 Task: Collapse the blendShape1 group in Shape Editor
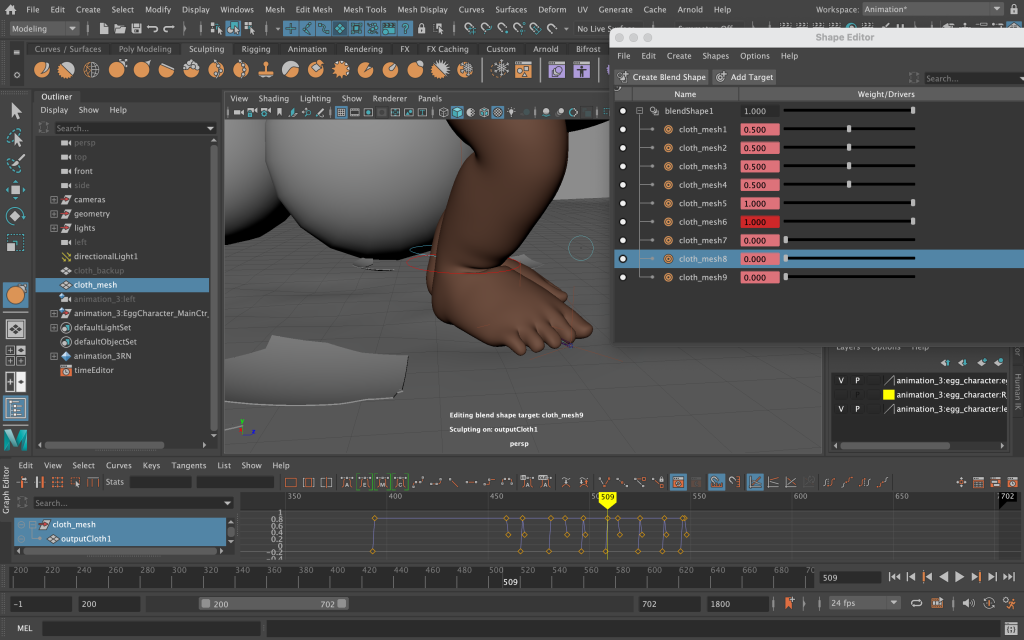coord(640,111)
